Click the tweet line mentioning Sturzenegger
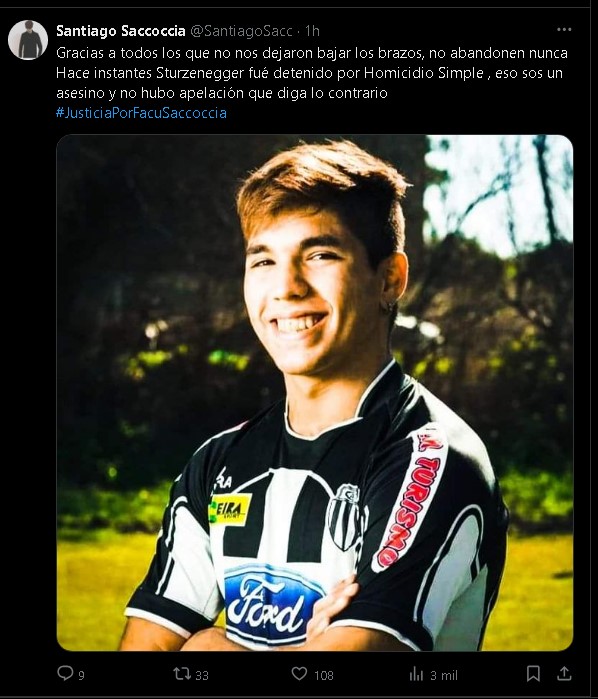Image resolution: width=598 pixels, height=699 pixels. pyautogui.click(x=309, y=73)
